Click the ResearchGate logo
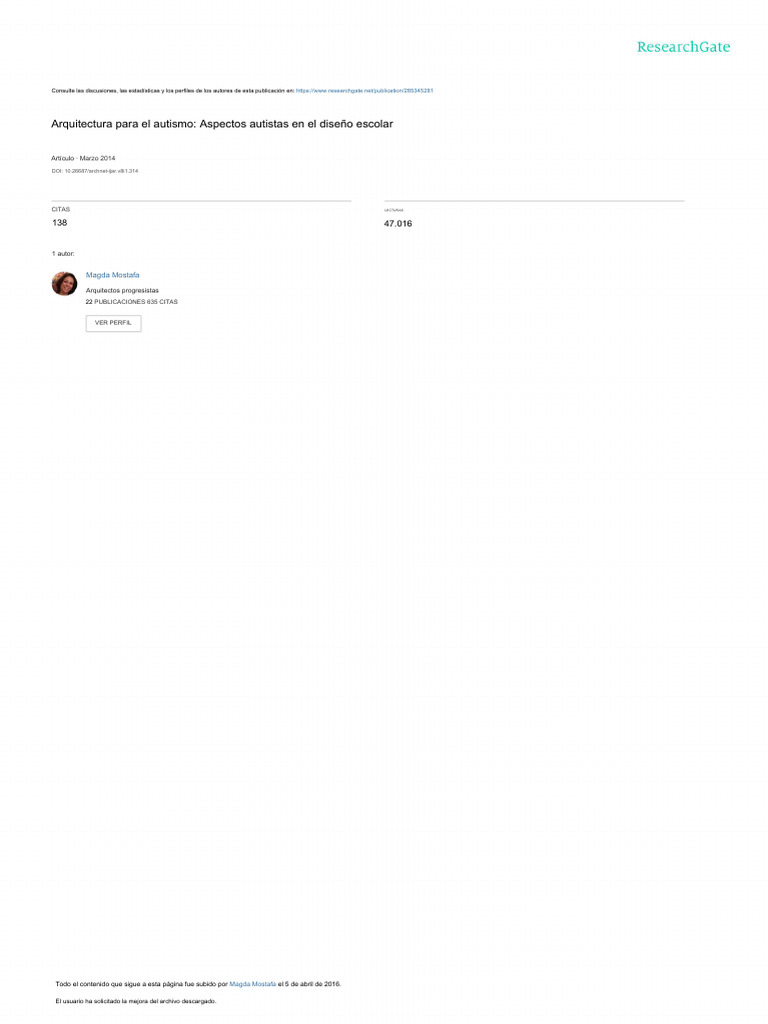This screenshot has width=768, height=1024. (683, 47)
